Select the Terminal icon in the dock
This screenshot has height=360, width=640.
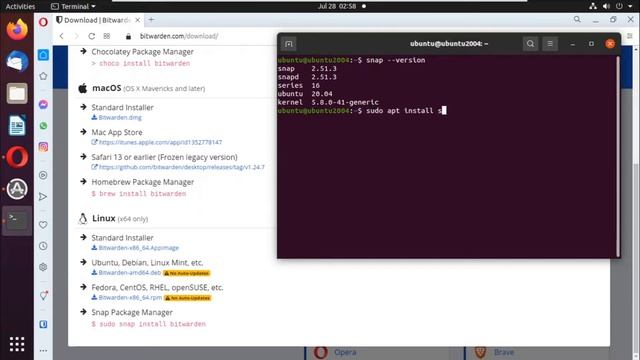click(17, 220)
